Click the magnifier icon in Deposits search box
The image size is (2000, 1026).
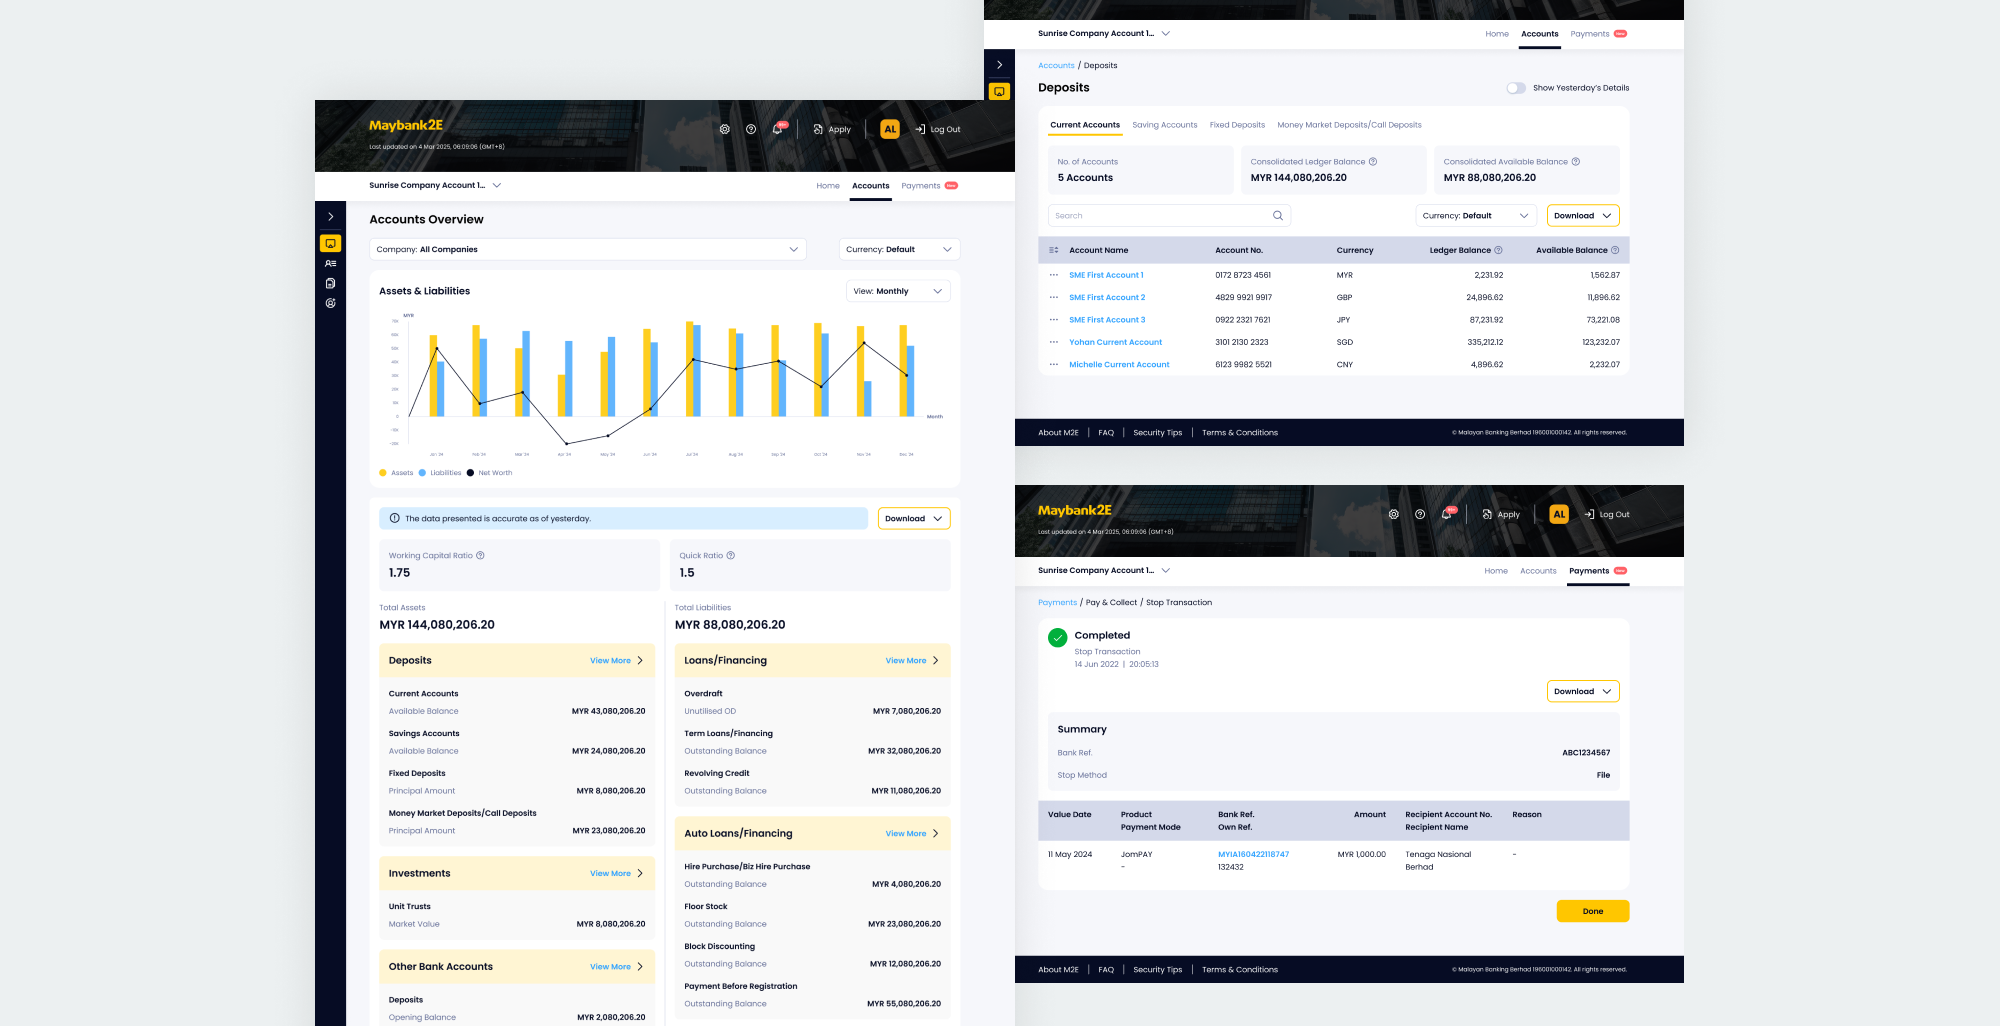pos(1278,215)
